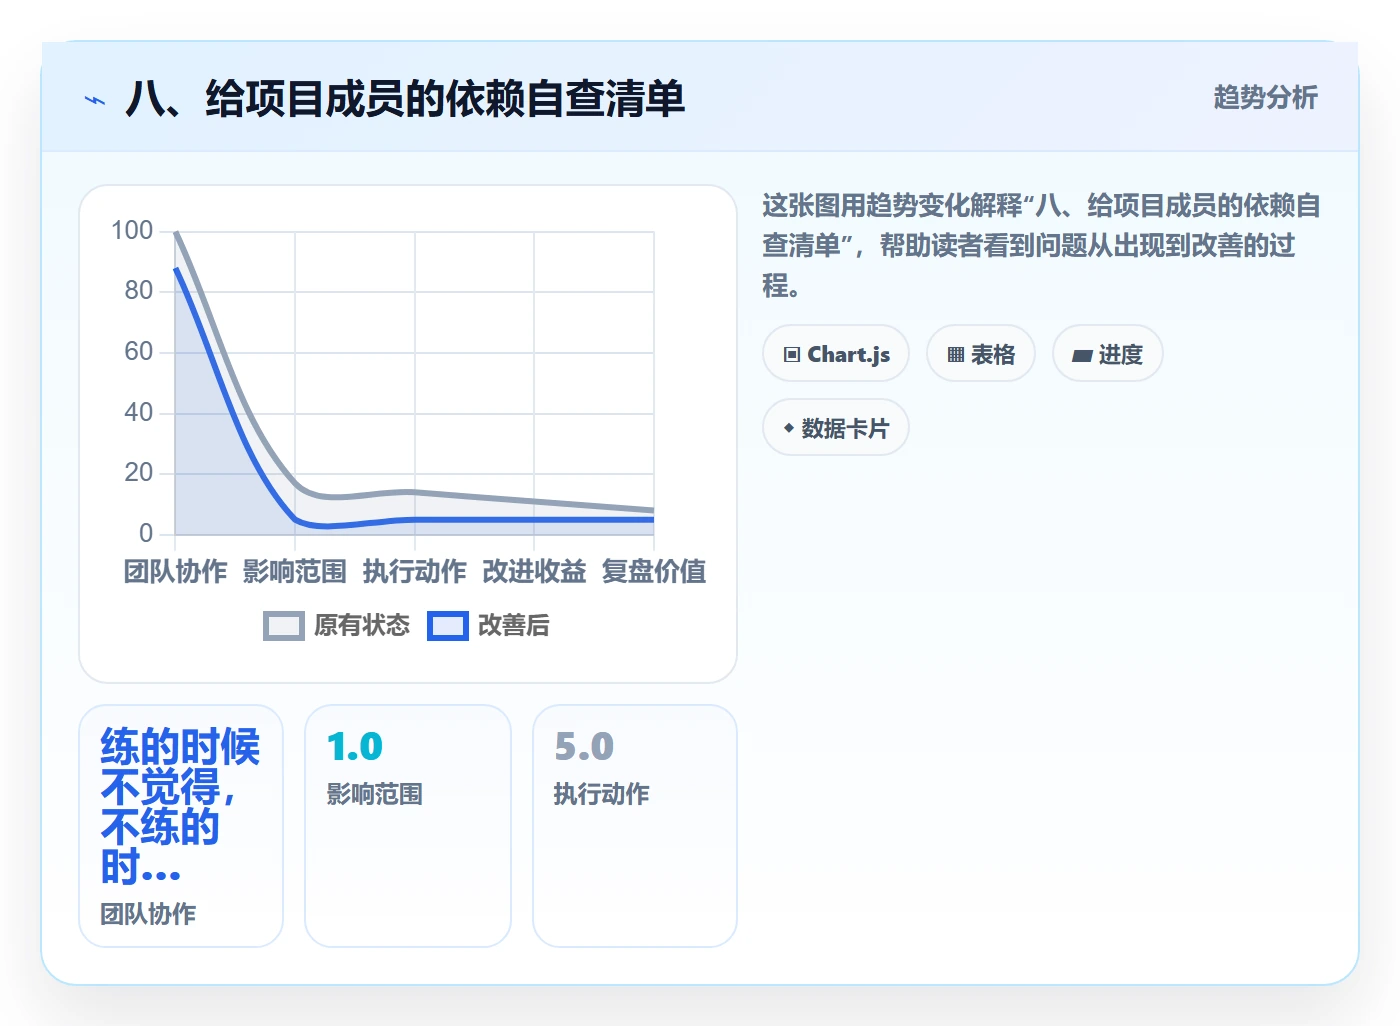The height and width of the screenshot is (1026, 1400).
Task: Click the 60 y-axis value
Action: point(139,352)
